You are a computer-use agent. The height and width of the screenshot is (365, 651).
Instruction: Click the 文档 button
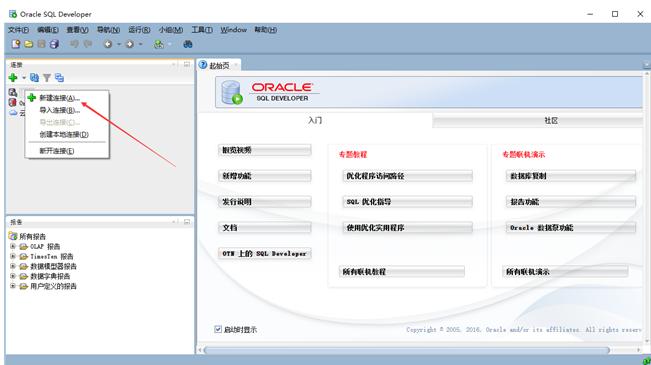pyautogui.click(x=264, y=228)
